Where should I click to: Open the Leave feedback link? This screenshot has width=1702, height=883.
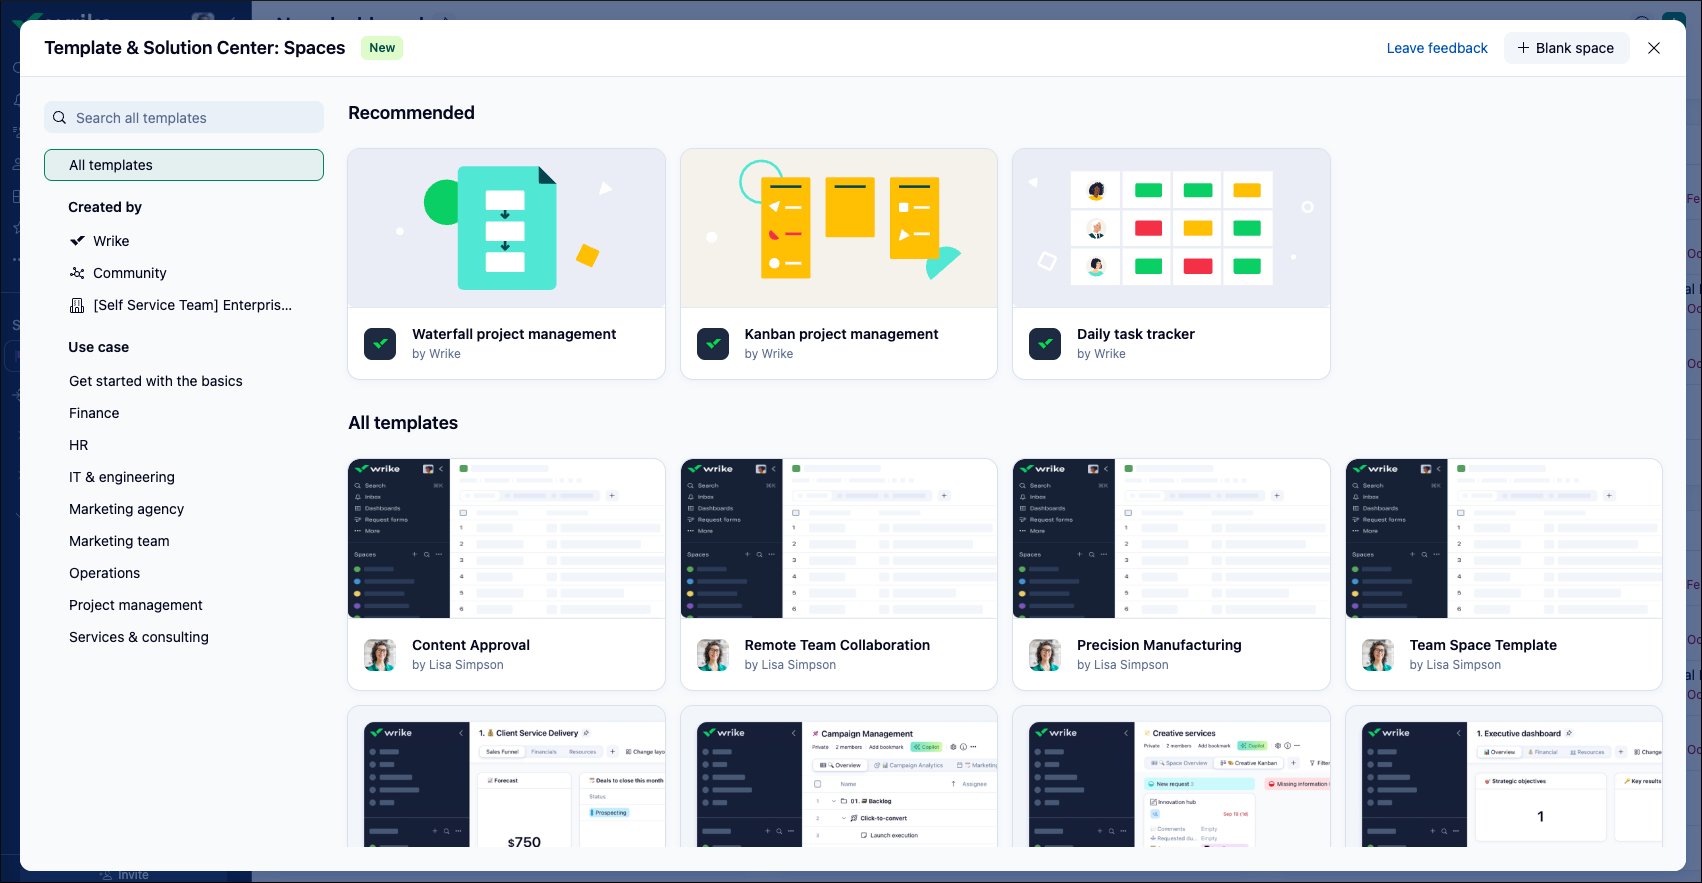click(1437, 48)
